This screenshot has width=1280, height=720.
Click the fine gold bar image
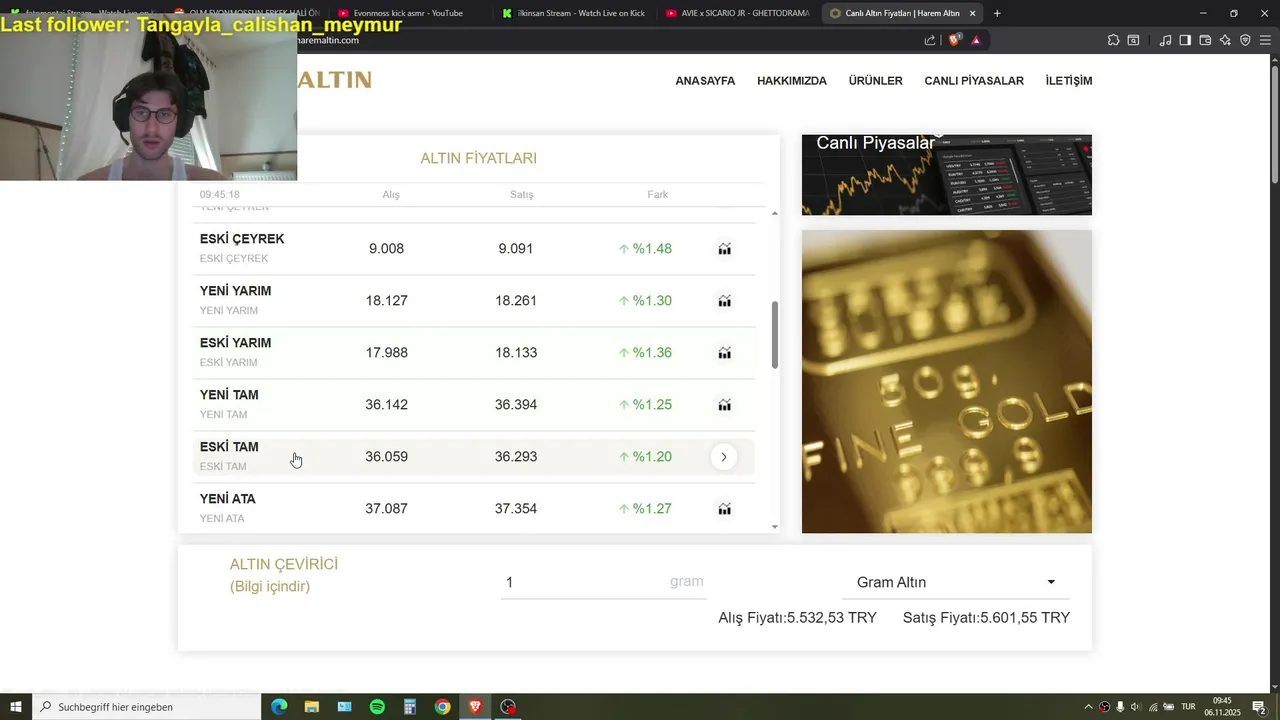coord(946,381)
